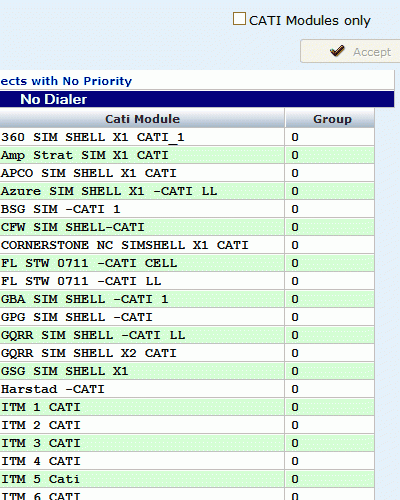
Task: Click the GQRR SIM SHELL X2 CATI row
Action: (187, 353)
